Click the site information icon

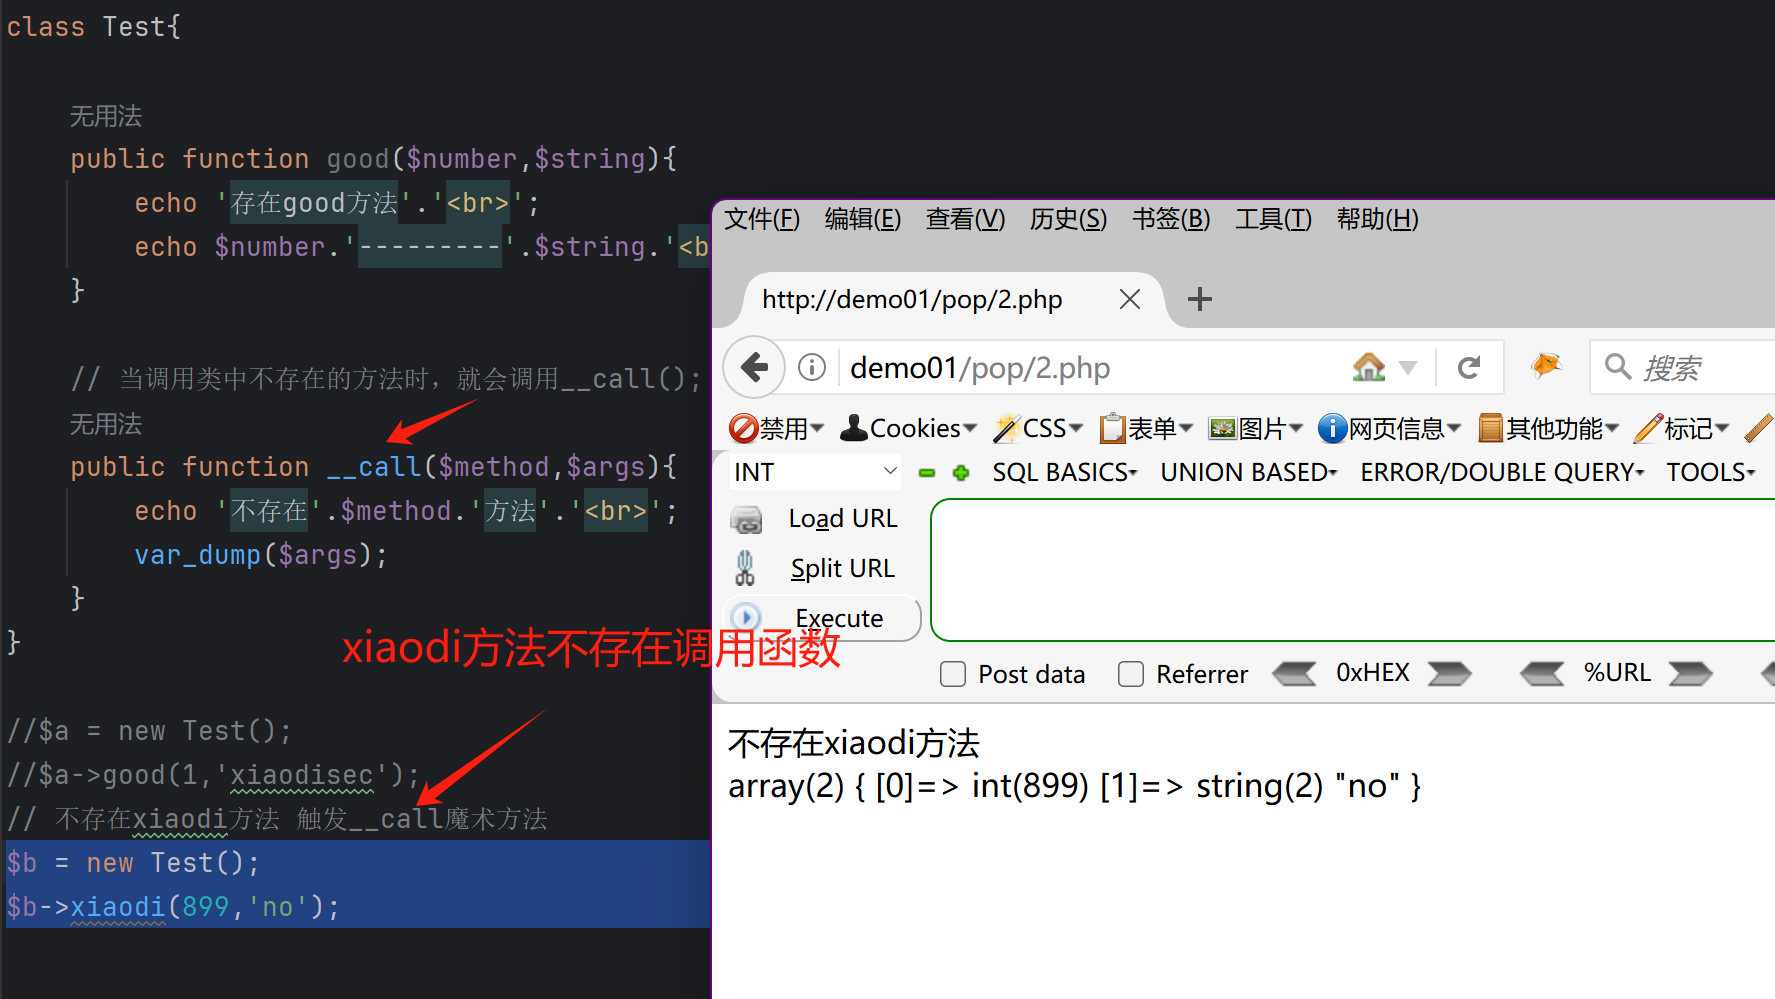812,368
